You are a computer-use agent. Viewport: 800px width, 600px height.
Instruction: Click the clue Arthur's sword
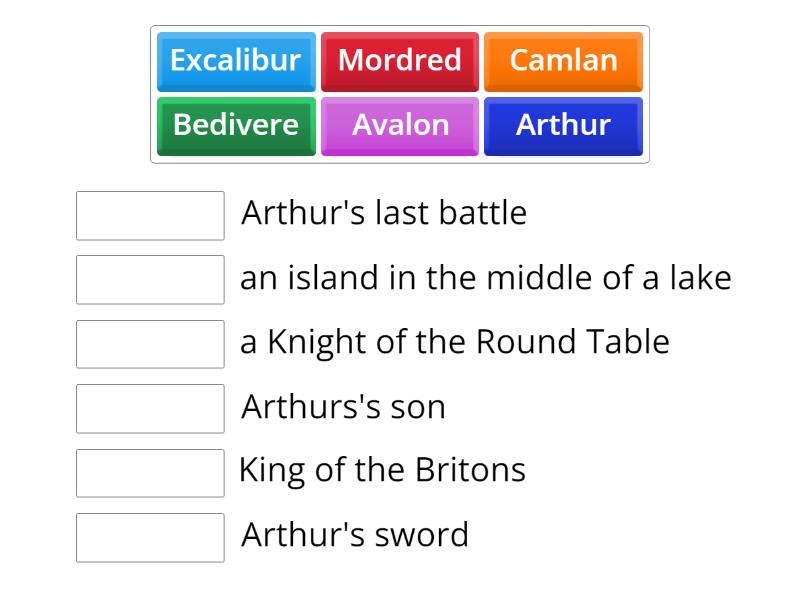click(x=354, y=535)
